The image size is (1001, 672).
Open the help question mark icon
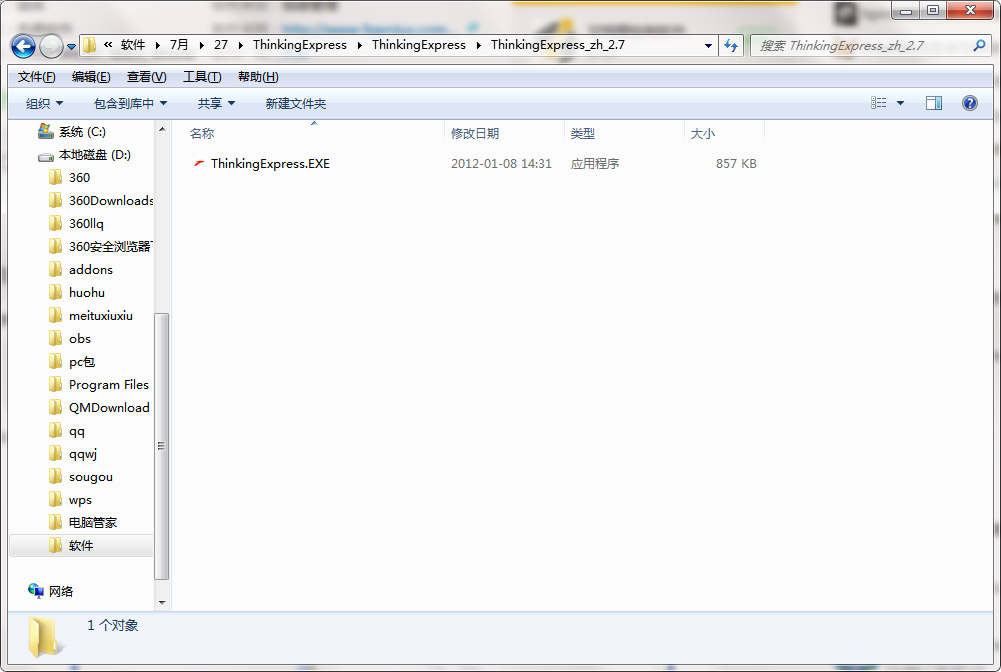tap(969, 103)
